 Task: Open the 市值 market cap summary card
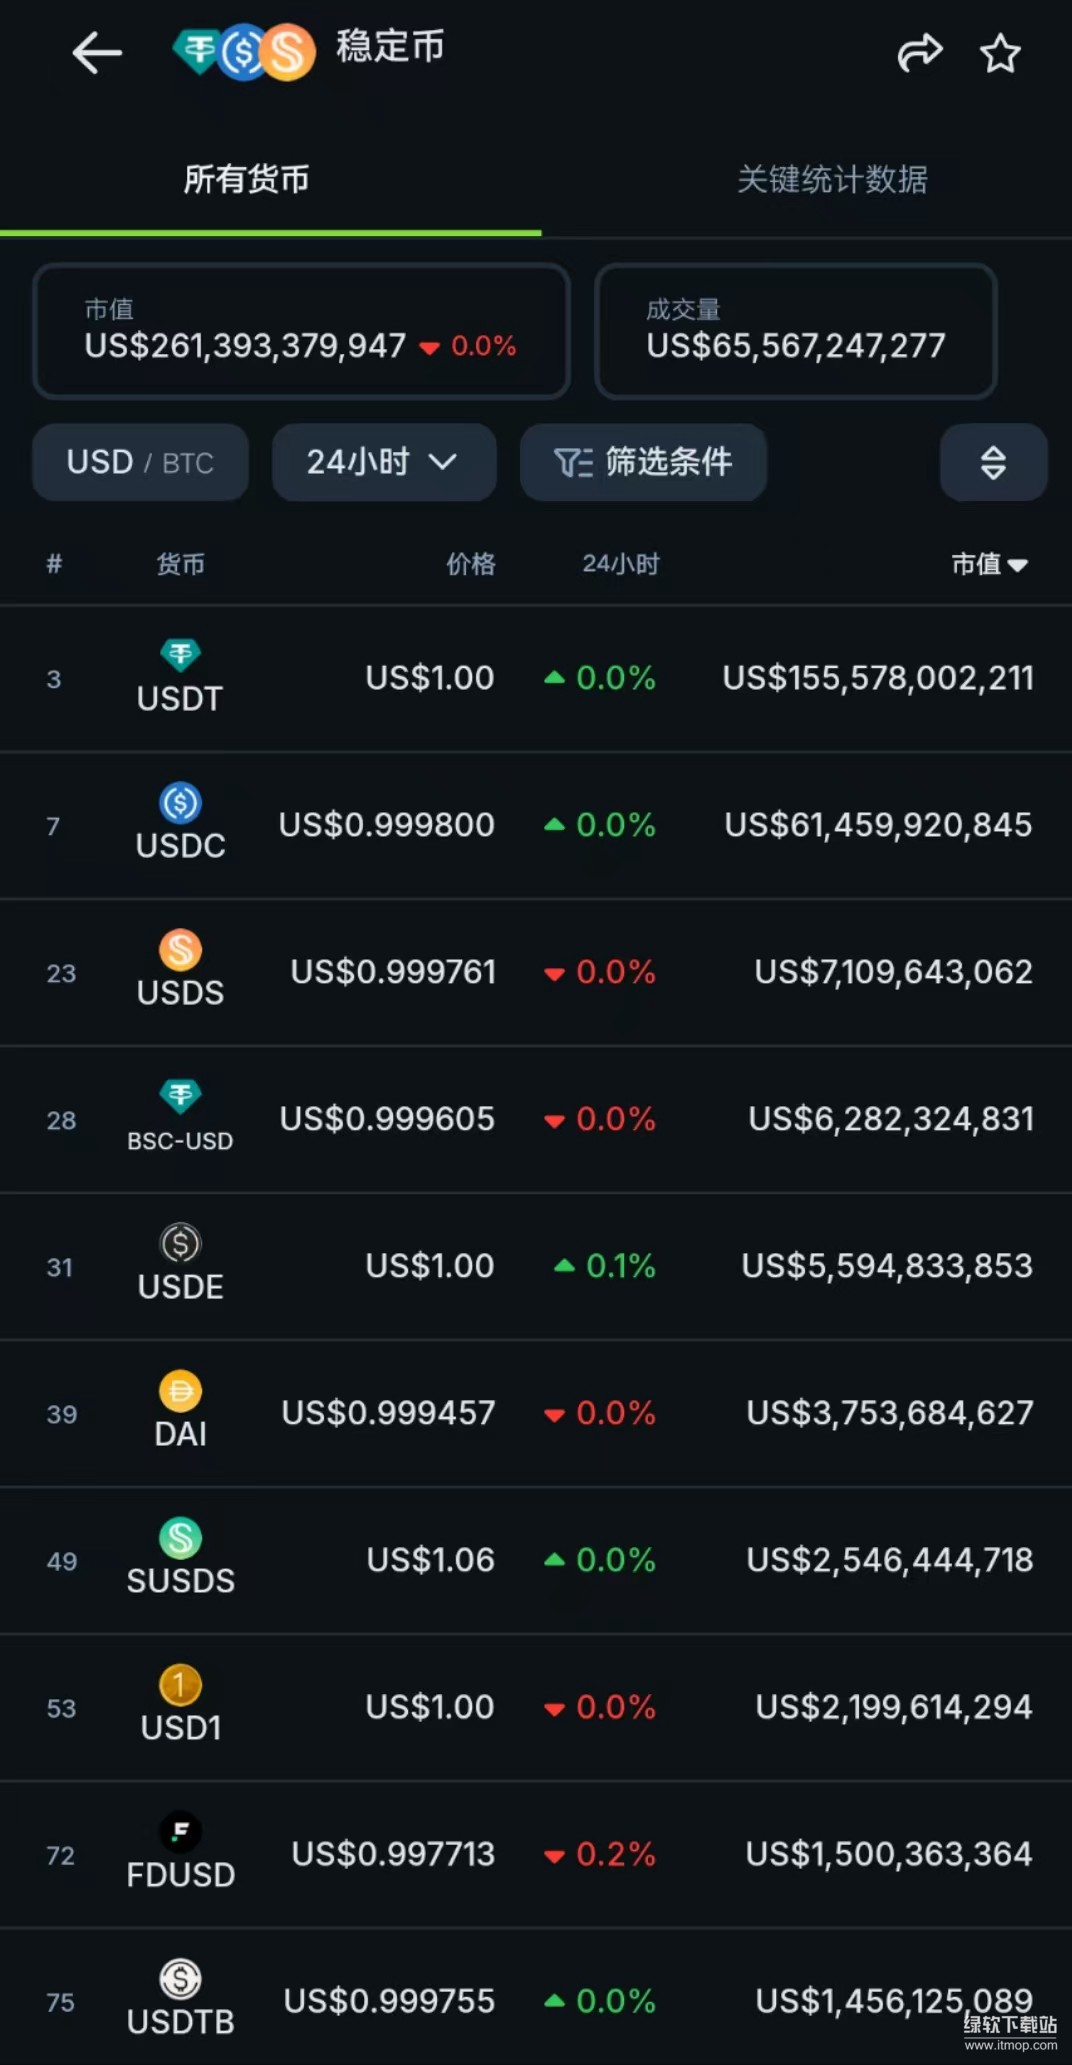coord(301,331)
